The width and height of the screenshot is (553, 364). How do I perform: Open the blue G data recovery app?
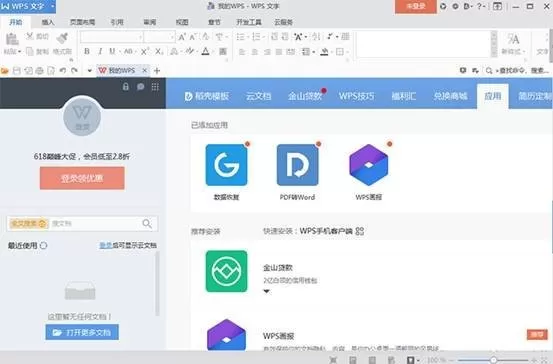point(226,165)
